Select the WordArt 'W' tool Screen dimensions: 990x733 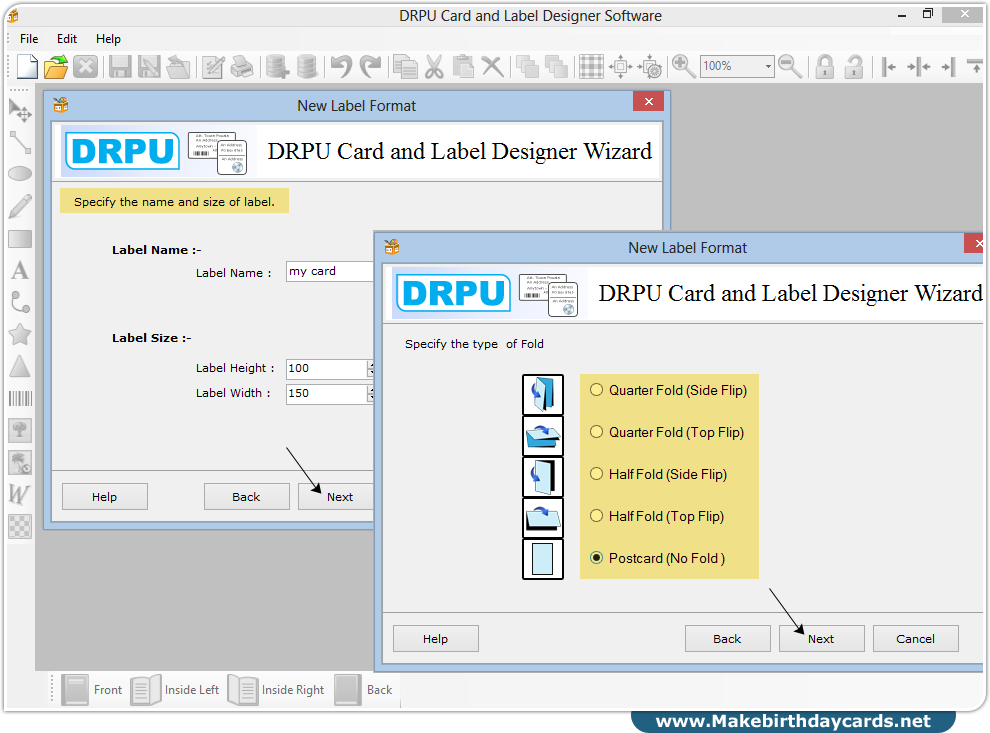point(19,494)
